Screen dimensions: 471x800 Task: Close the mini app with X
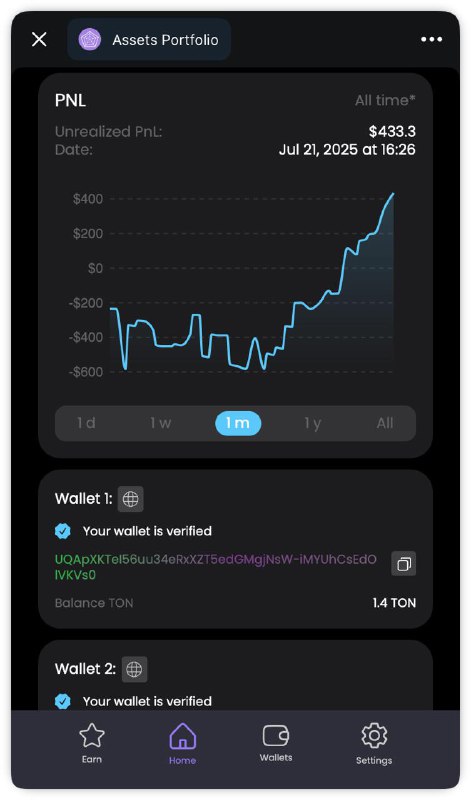click(39, 39)
